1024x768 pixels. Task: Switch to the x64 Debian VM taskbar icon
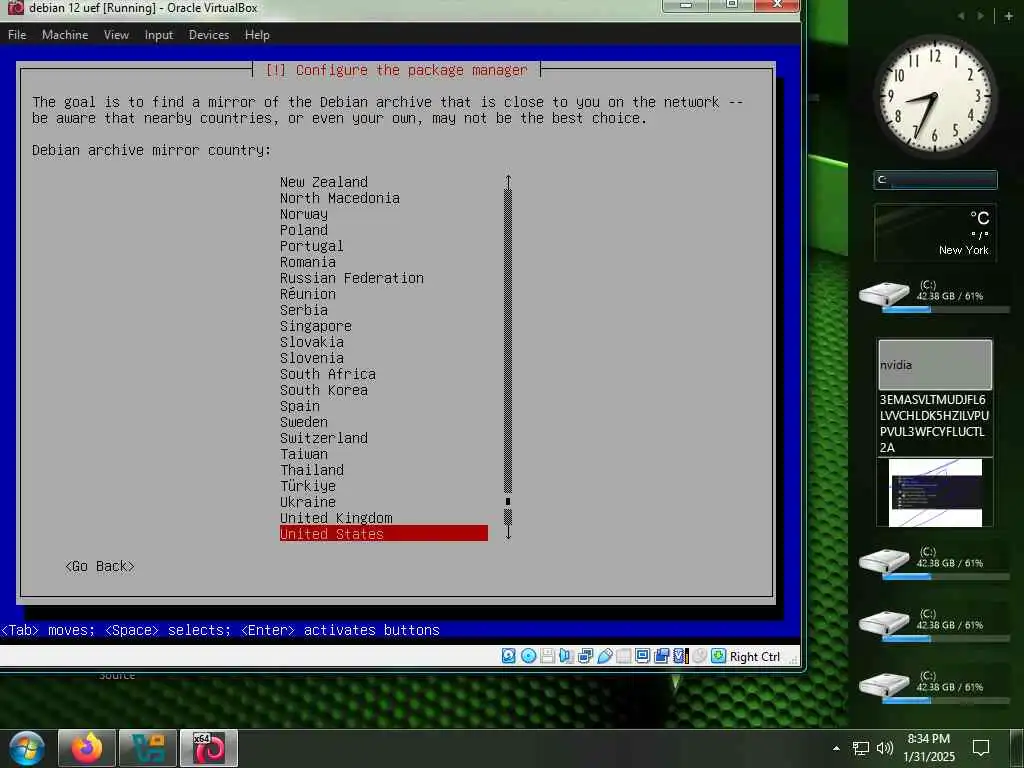click(x=209, y=748)
